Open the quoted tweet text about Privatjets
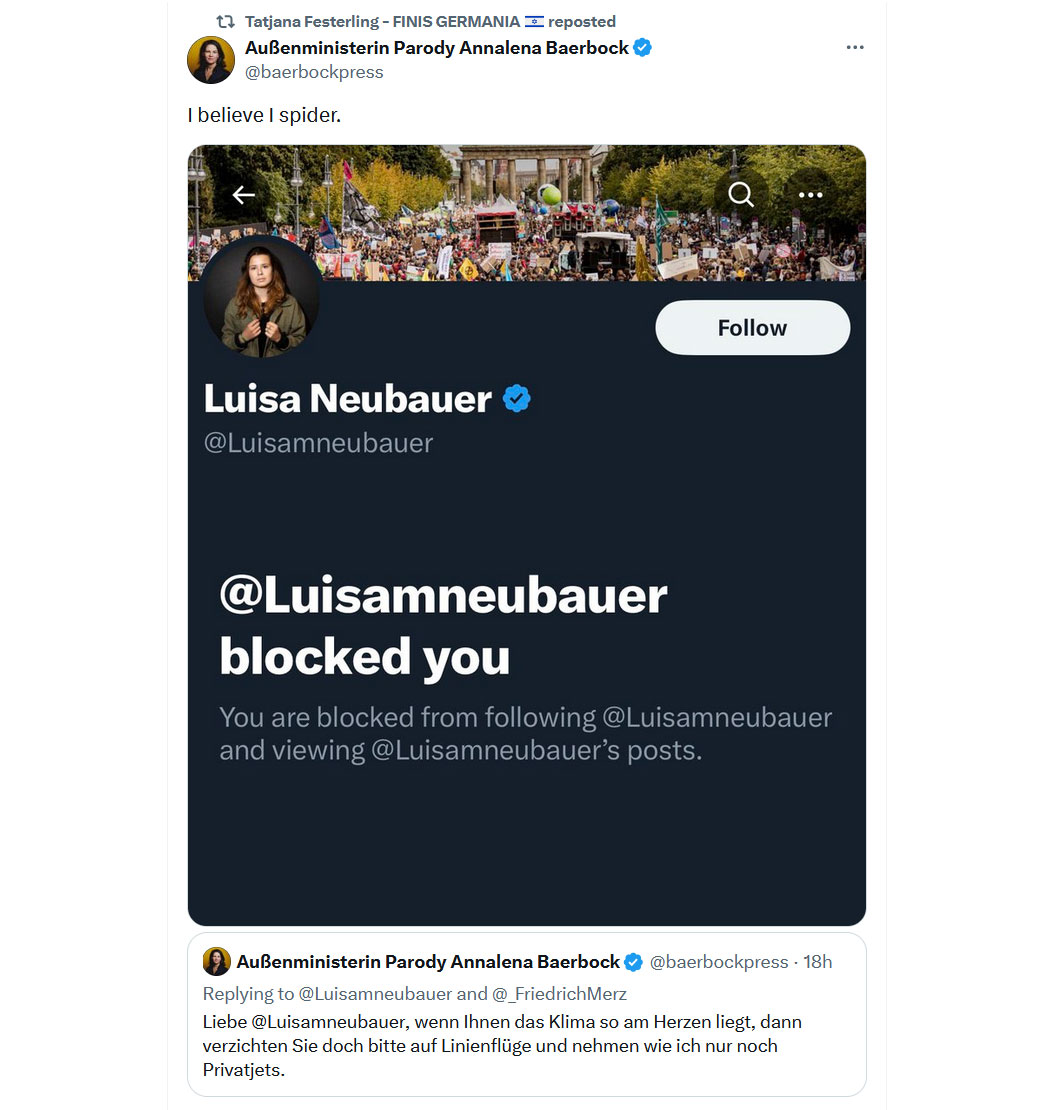1050x1110 pixels. coord(502,1046)
